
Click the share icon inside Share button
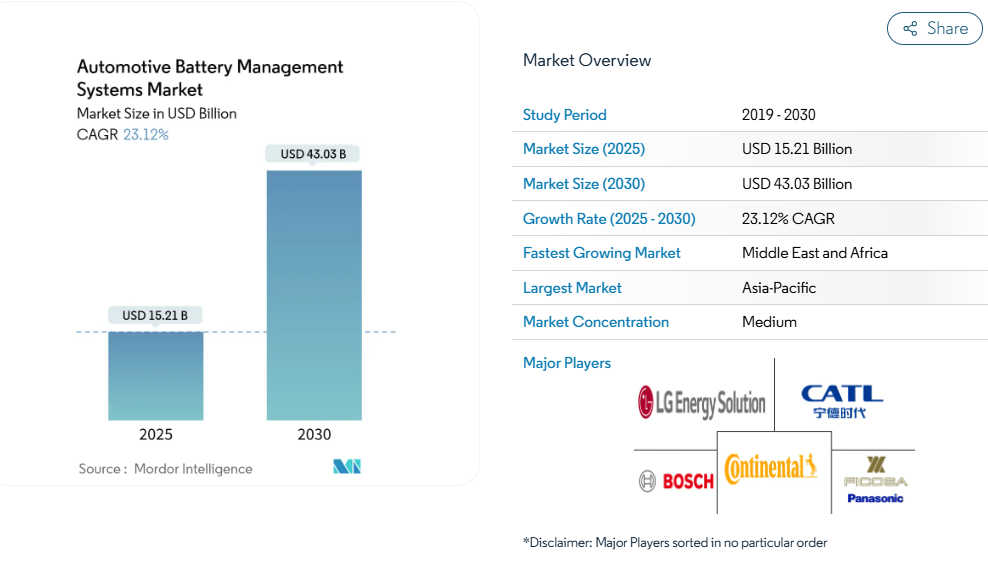(x=910, y=29)
